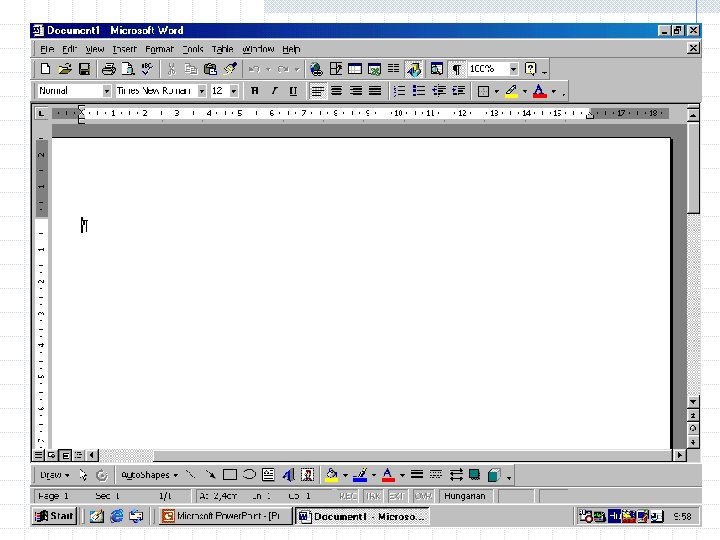Open the AutoShapes menu

point(149,475)
